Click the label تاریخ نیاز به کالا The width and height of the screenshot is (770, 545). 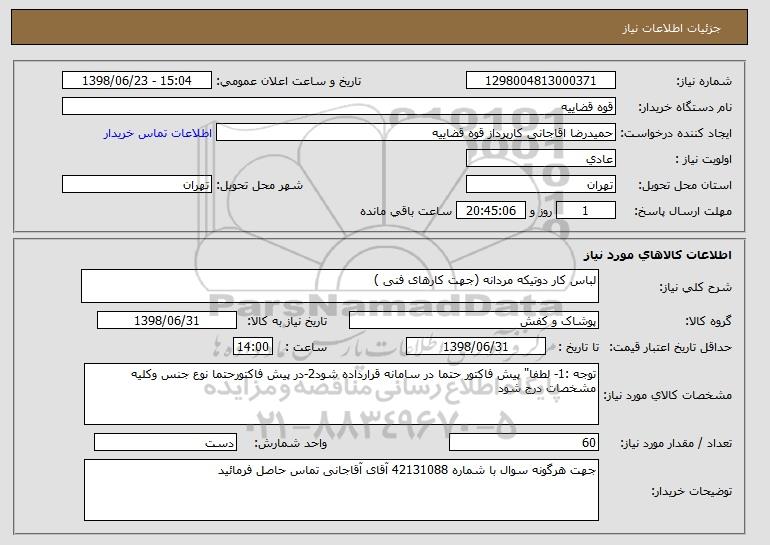(287, 321)
